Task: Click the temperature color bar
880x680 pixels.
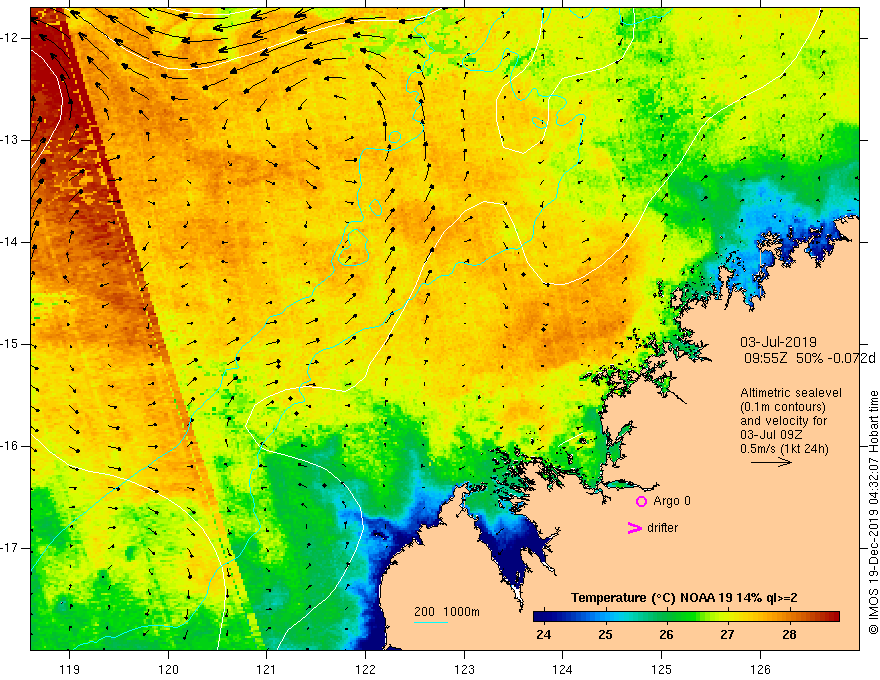Action: [686, 617]
